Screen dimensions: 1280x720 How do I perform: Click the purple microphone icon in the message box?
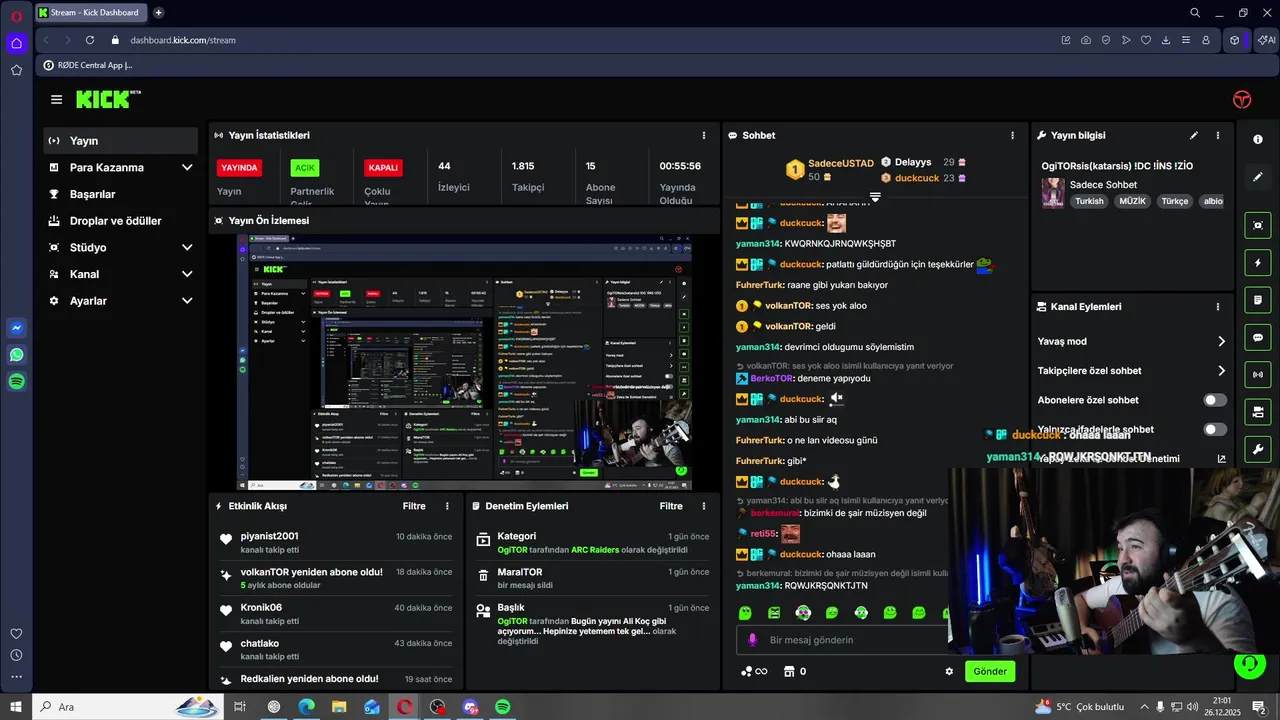(x=753, y=640)
